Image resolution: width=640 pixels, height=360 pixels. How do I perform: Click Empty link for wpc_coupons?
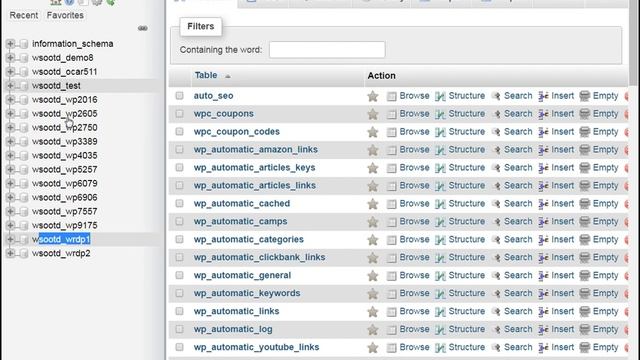point(605,114)
